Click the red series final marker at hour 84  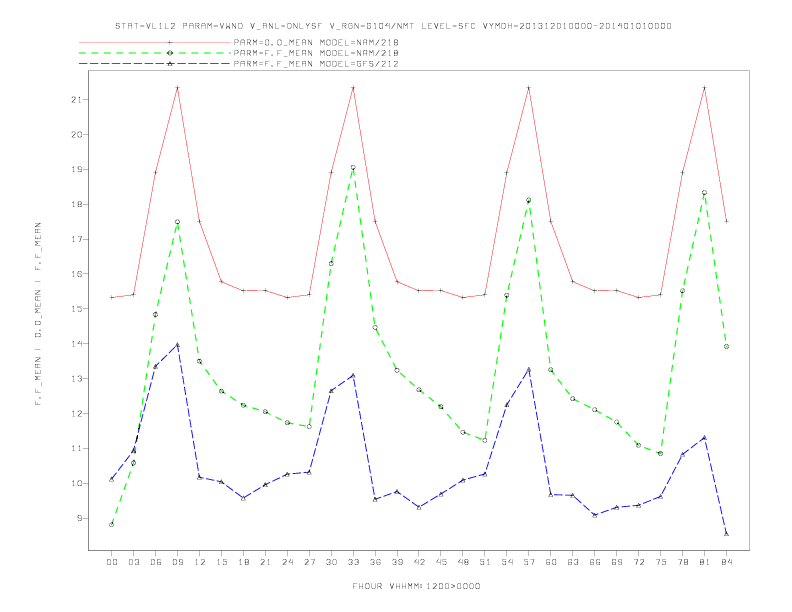click(x=726, y=221)
